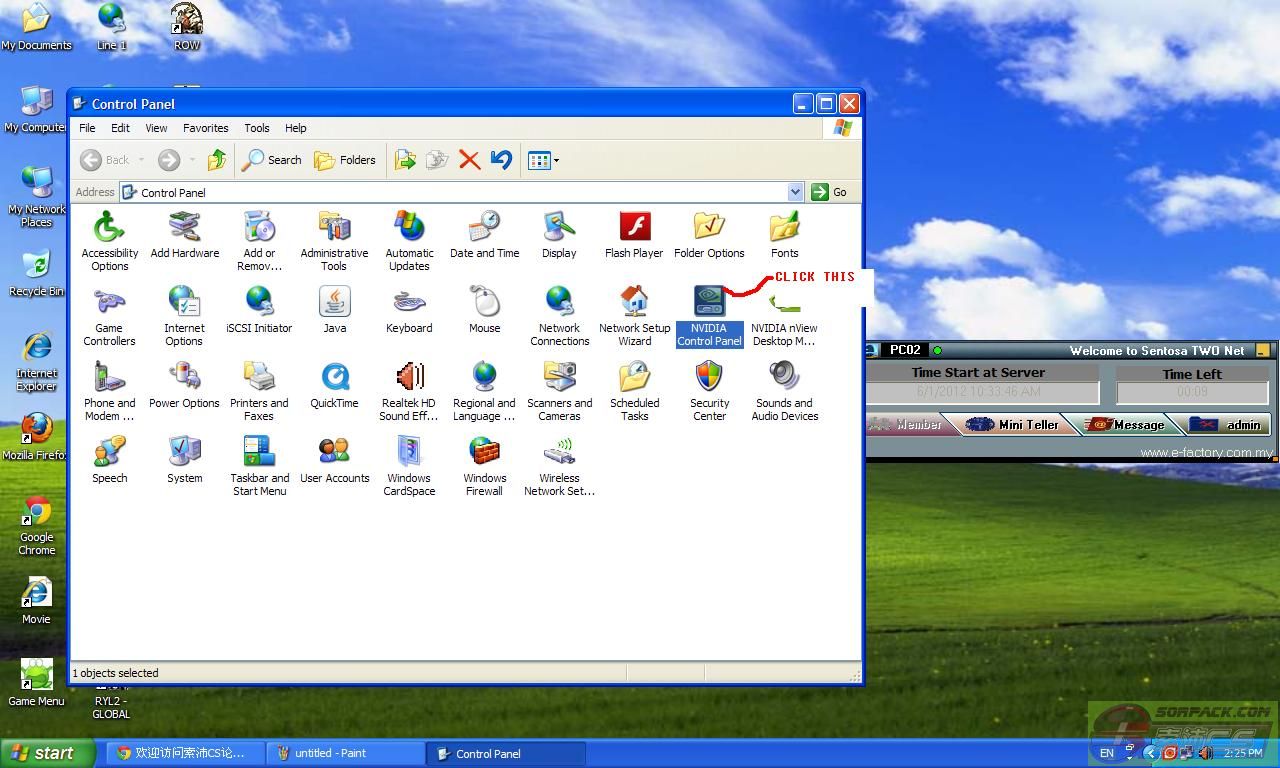Click the Windows start button
The image size is (1280, 768).
click(46, 753)
